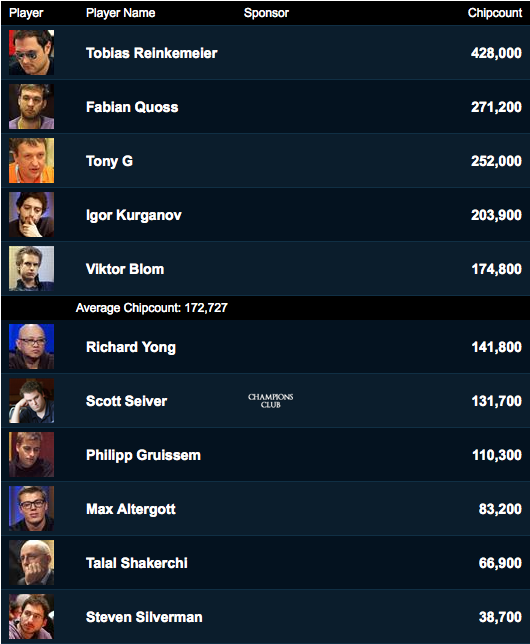Select Tony G's player photo
The height and width of the screenshot is (644, 530).
tap(31, 161)
